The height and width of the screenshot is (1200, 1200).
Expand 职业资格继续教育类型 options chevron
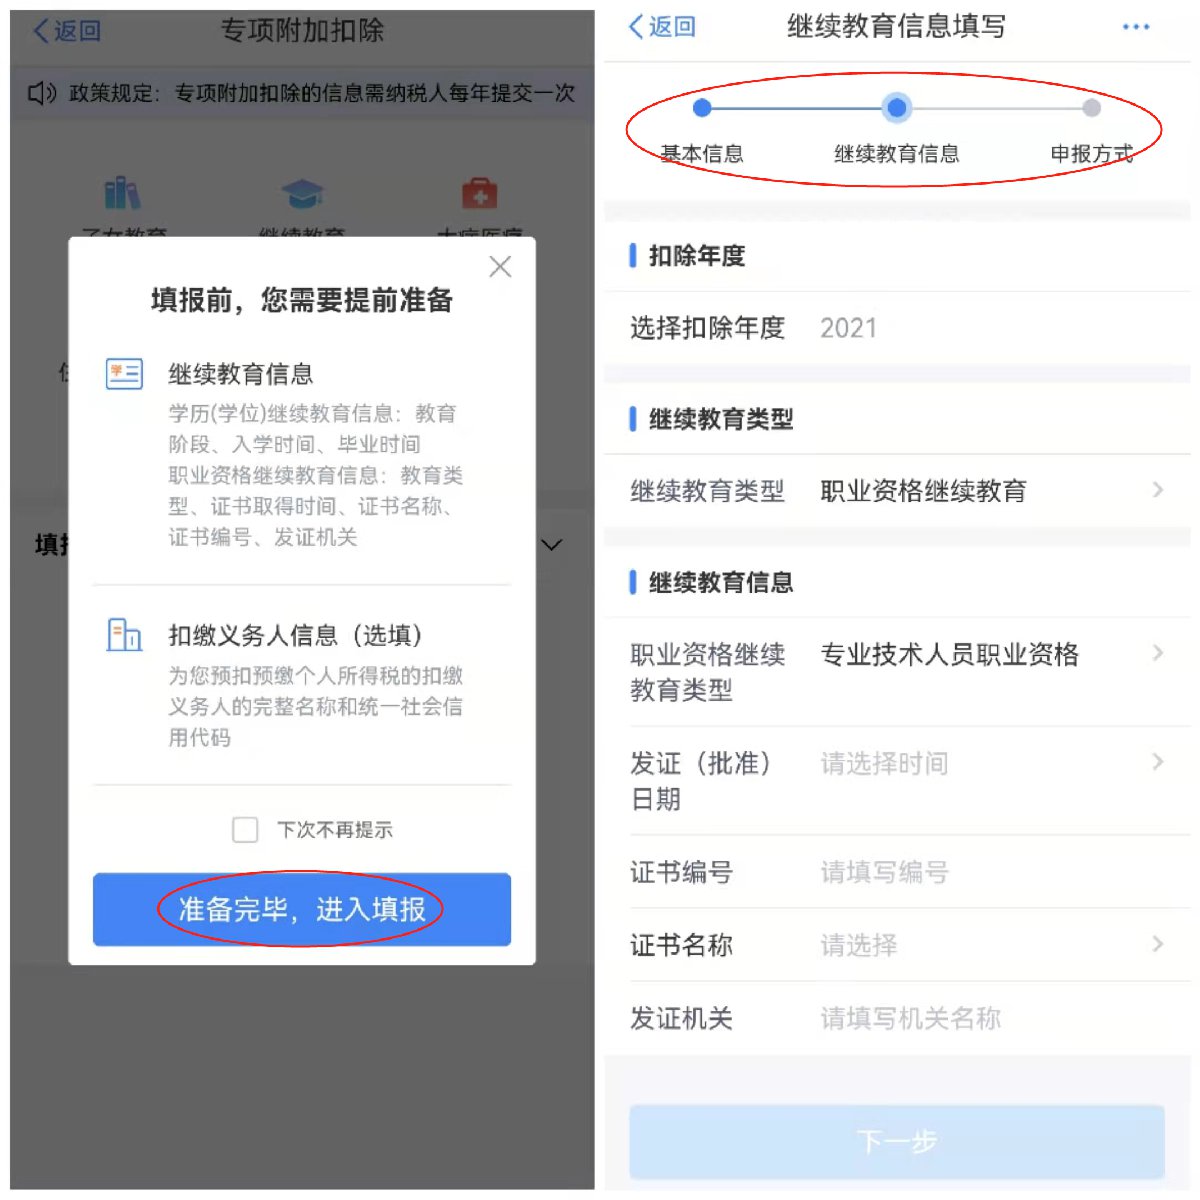click(1158, 653)
